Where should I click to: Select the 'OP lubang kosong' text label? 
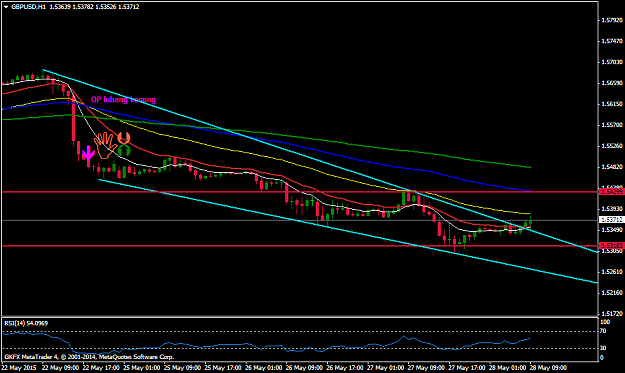coord(123,100)
